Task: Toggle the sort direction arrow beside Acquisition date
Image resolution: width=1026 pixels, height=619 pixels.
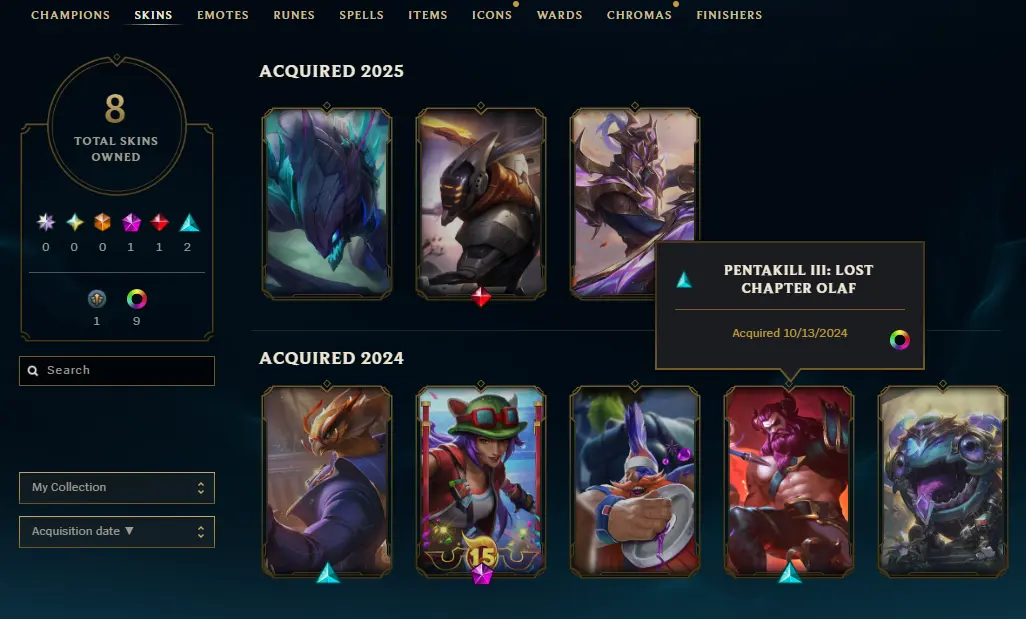Action: click(129, 531)
